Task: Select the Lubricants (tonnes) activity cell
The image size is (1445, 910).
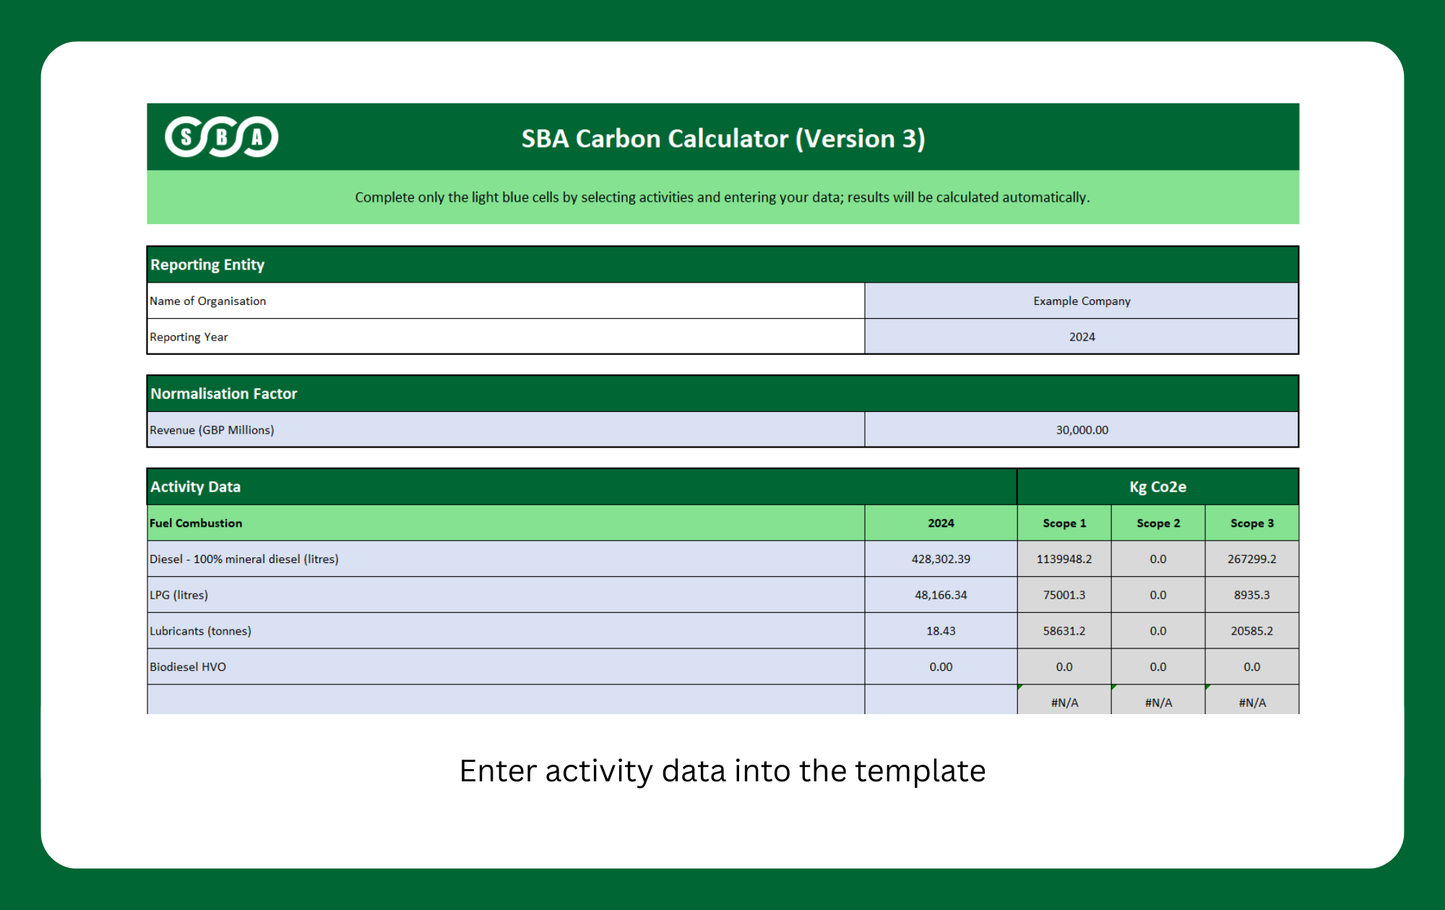Action: 506,631
